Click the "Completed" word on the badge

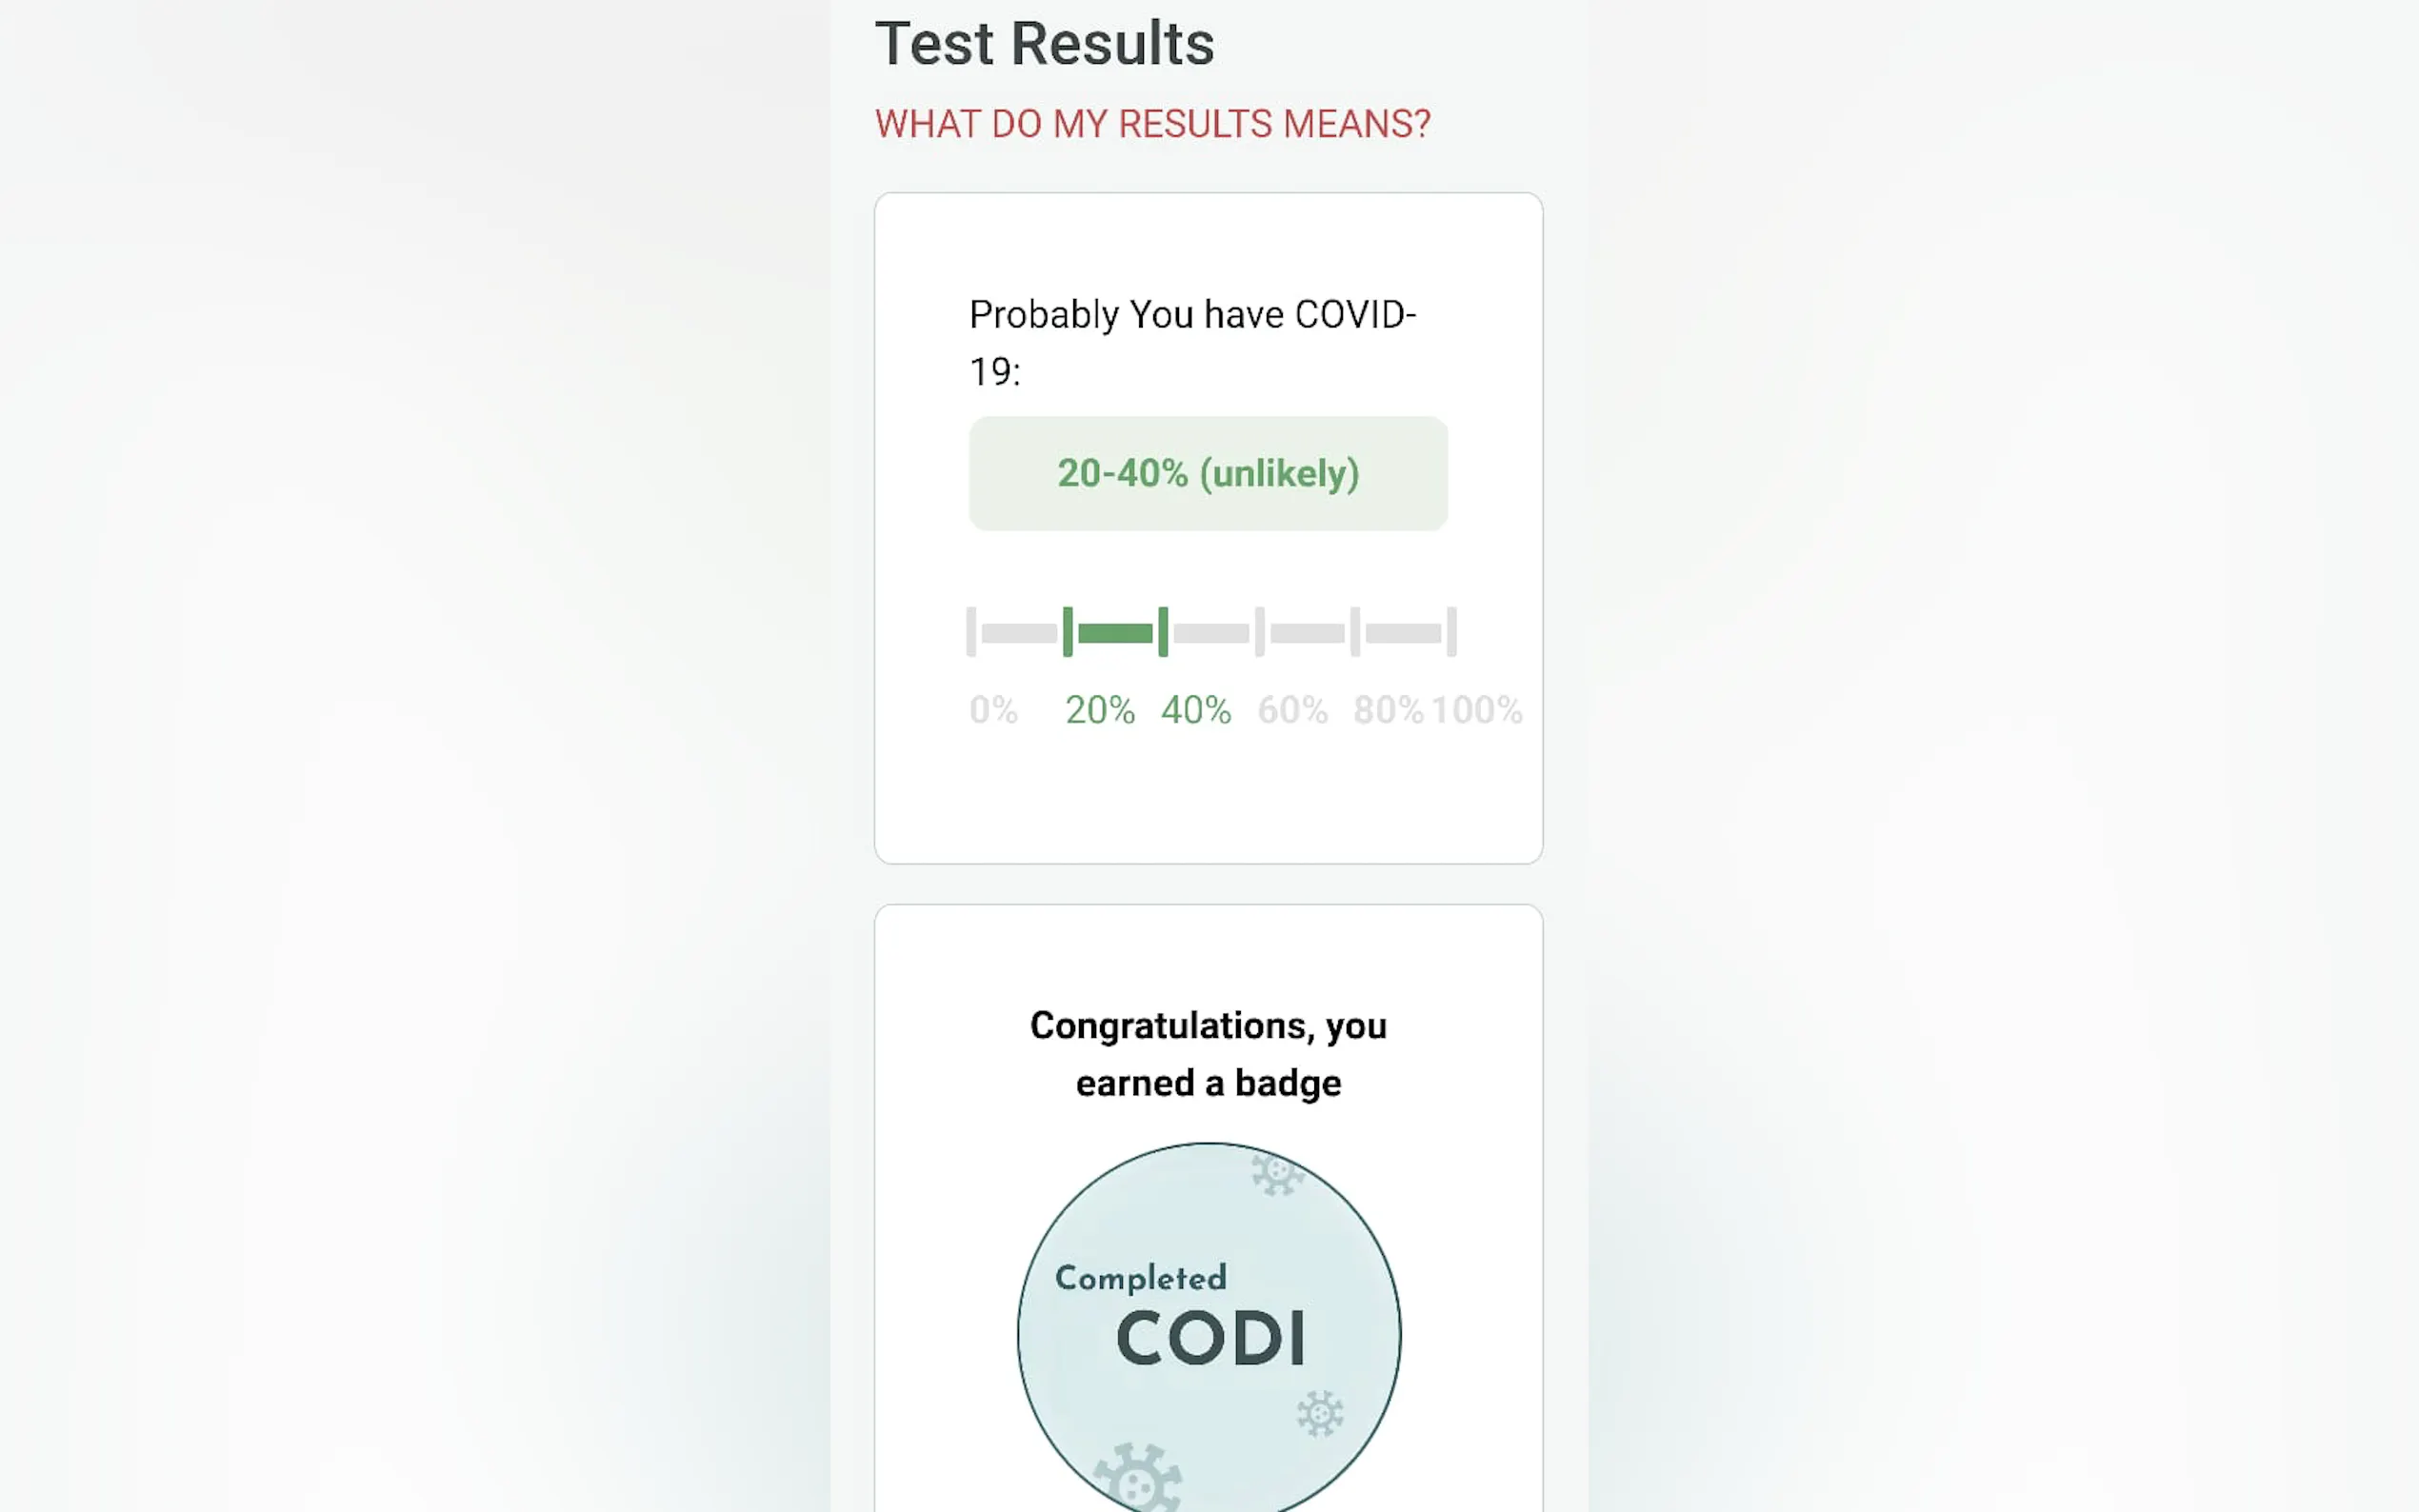click(x=1140, y=1278)
